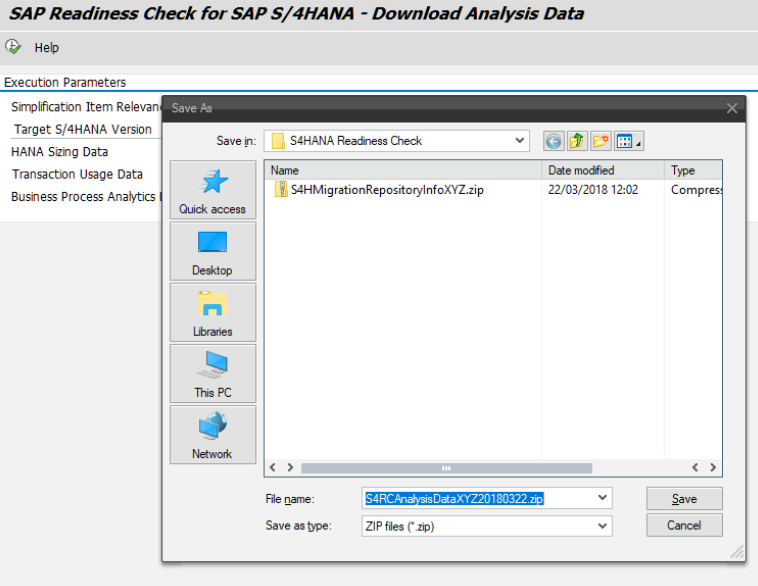Go up one folder level icon
Screen dimensions: 758x586
(577, 141)
